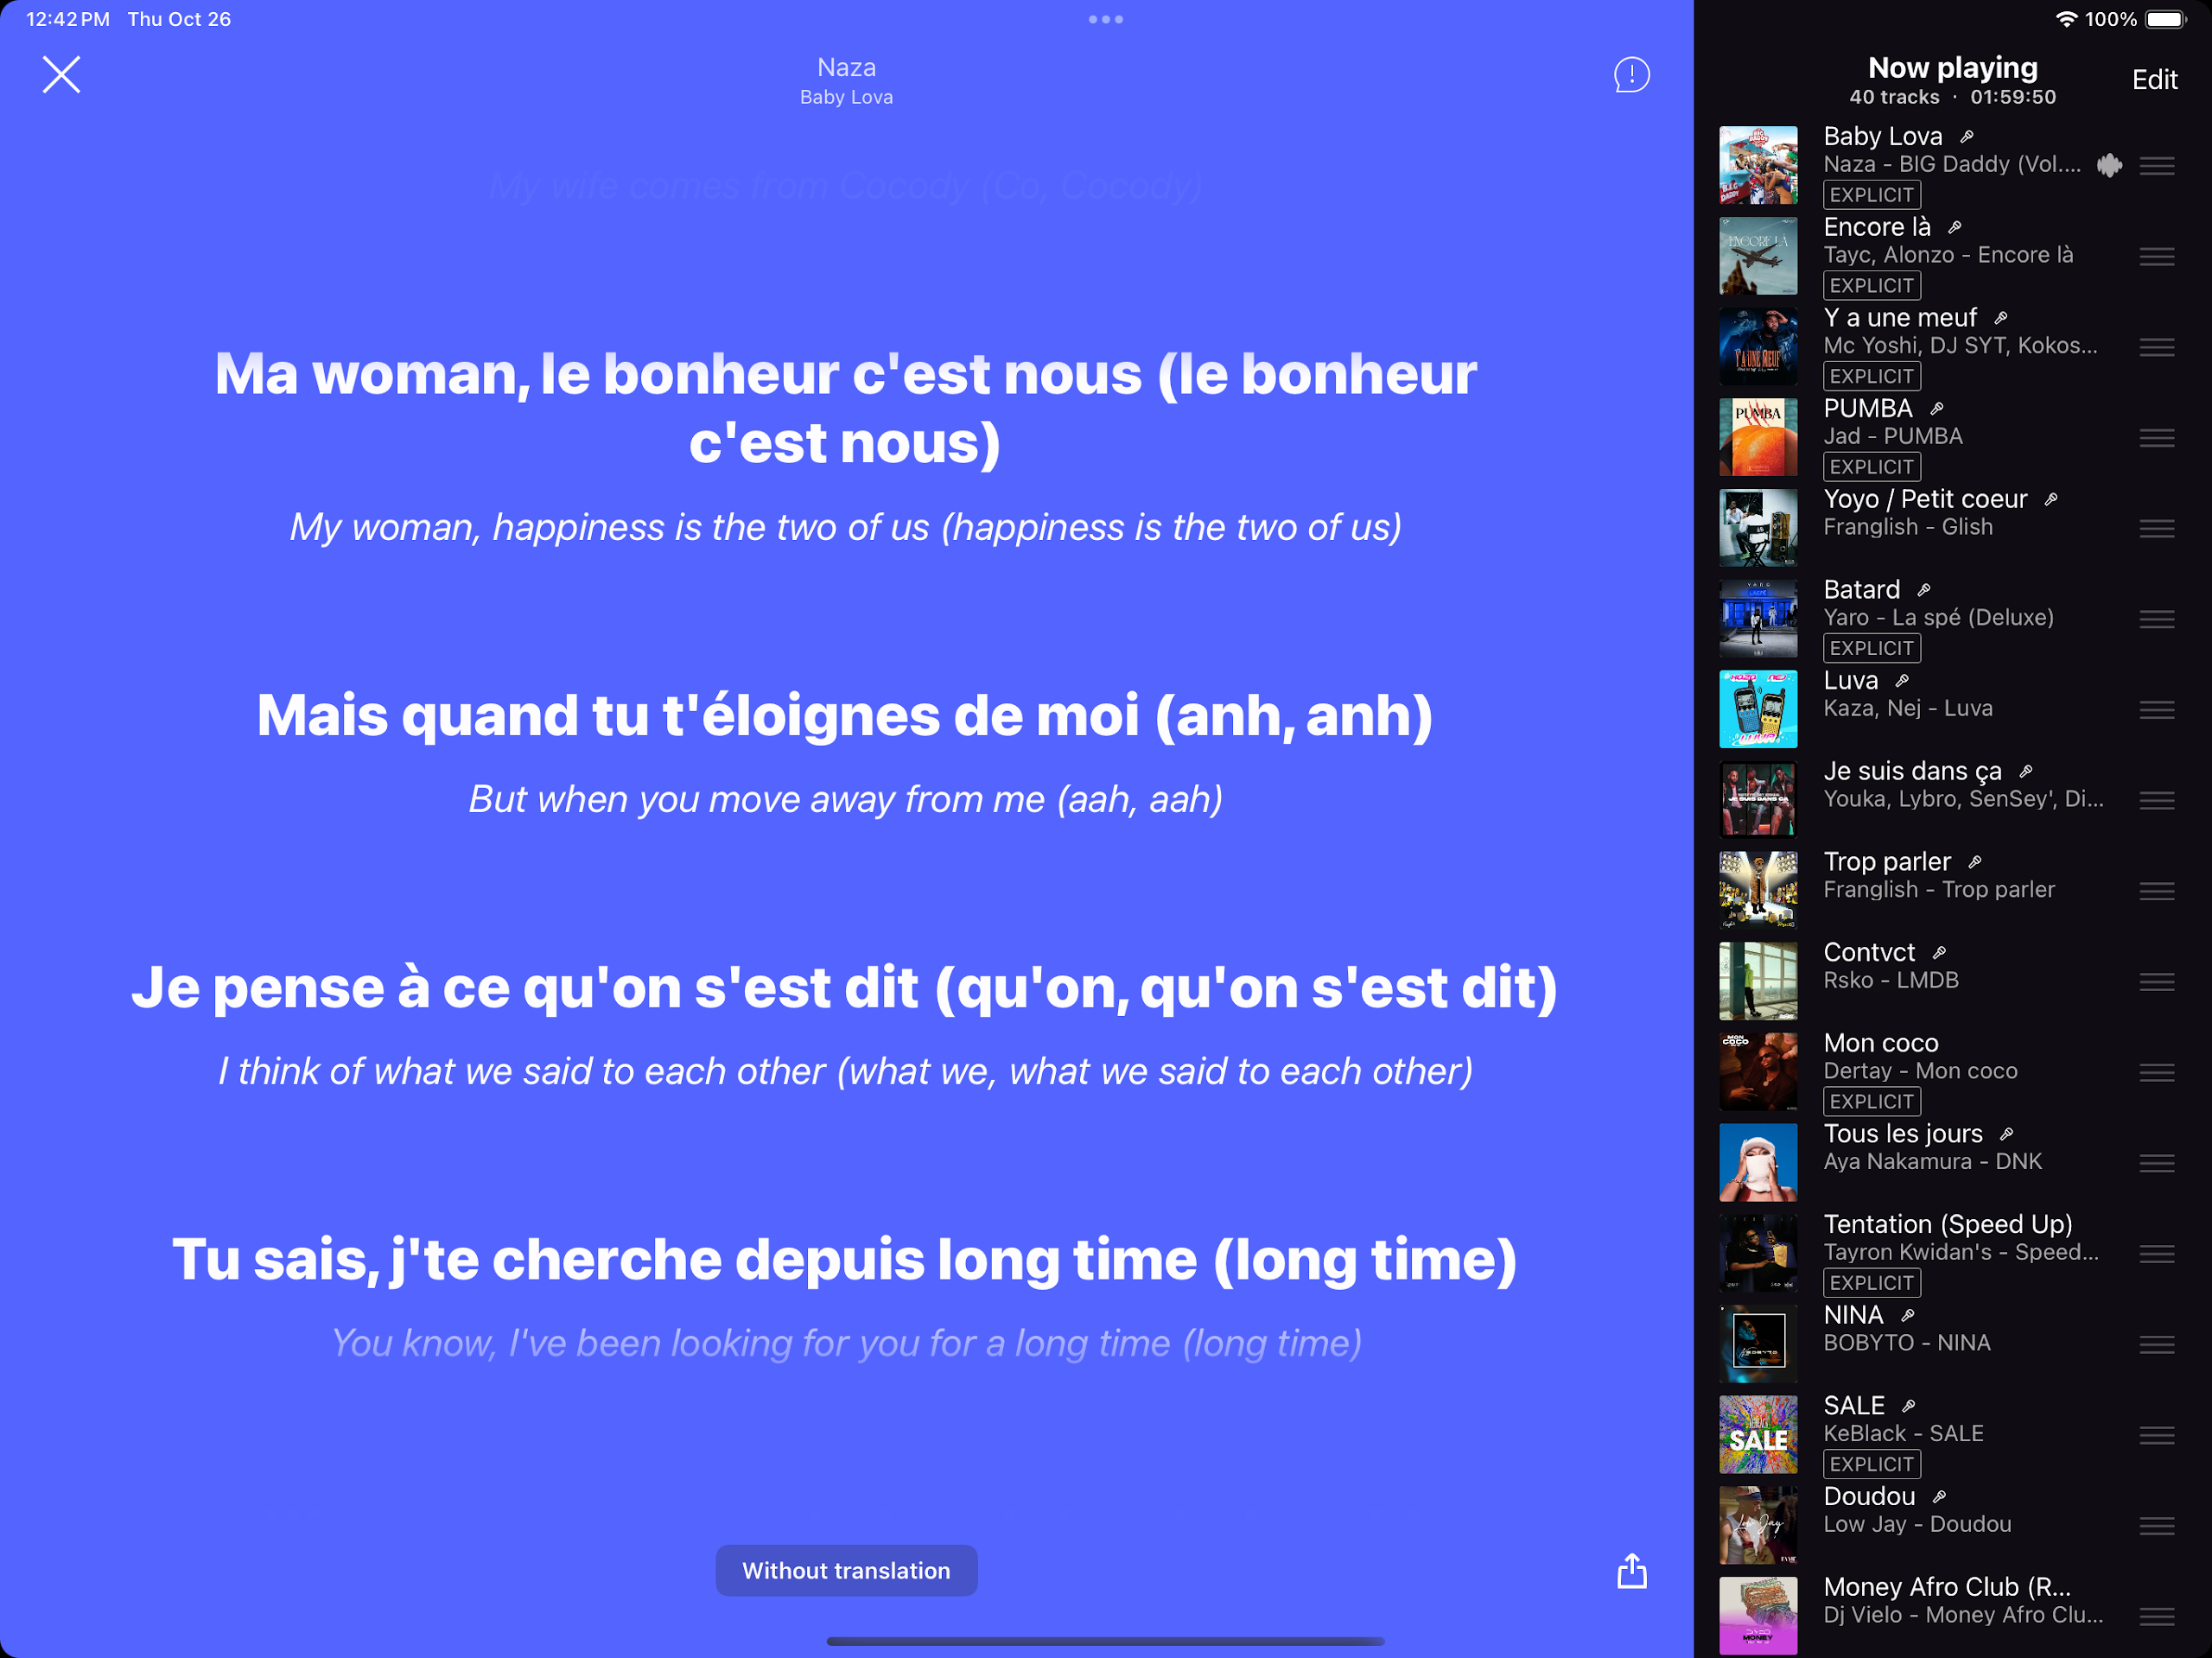Image resolution: width=2212 pixels, height=1658 pixels.
Task: Tap the lyrics mic icon next to Batard
Action: point(1923,590)
